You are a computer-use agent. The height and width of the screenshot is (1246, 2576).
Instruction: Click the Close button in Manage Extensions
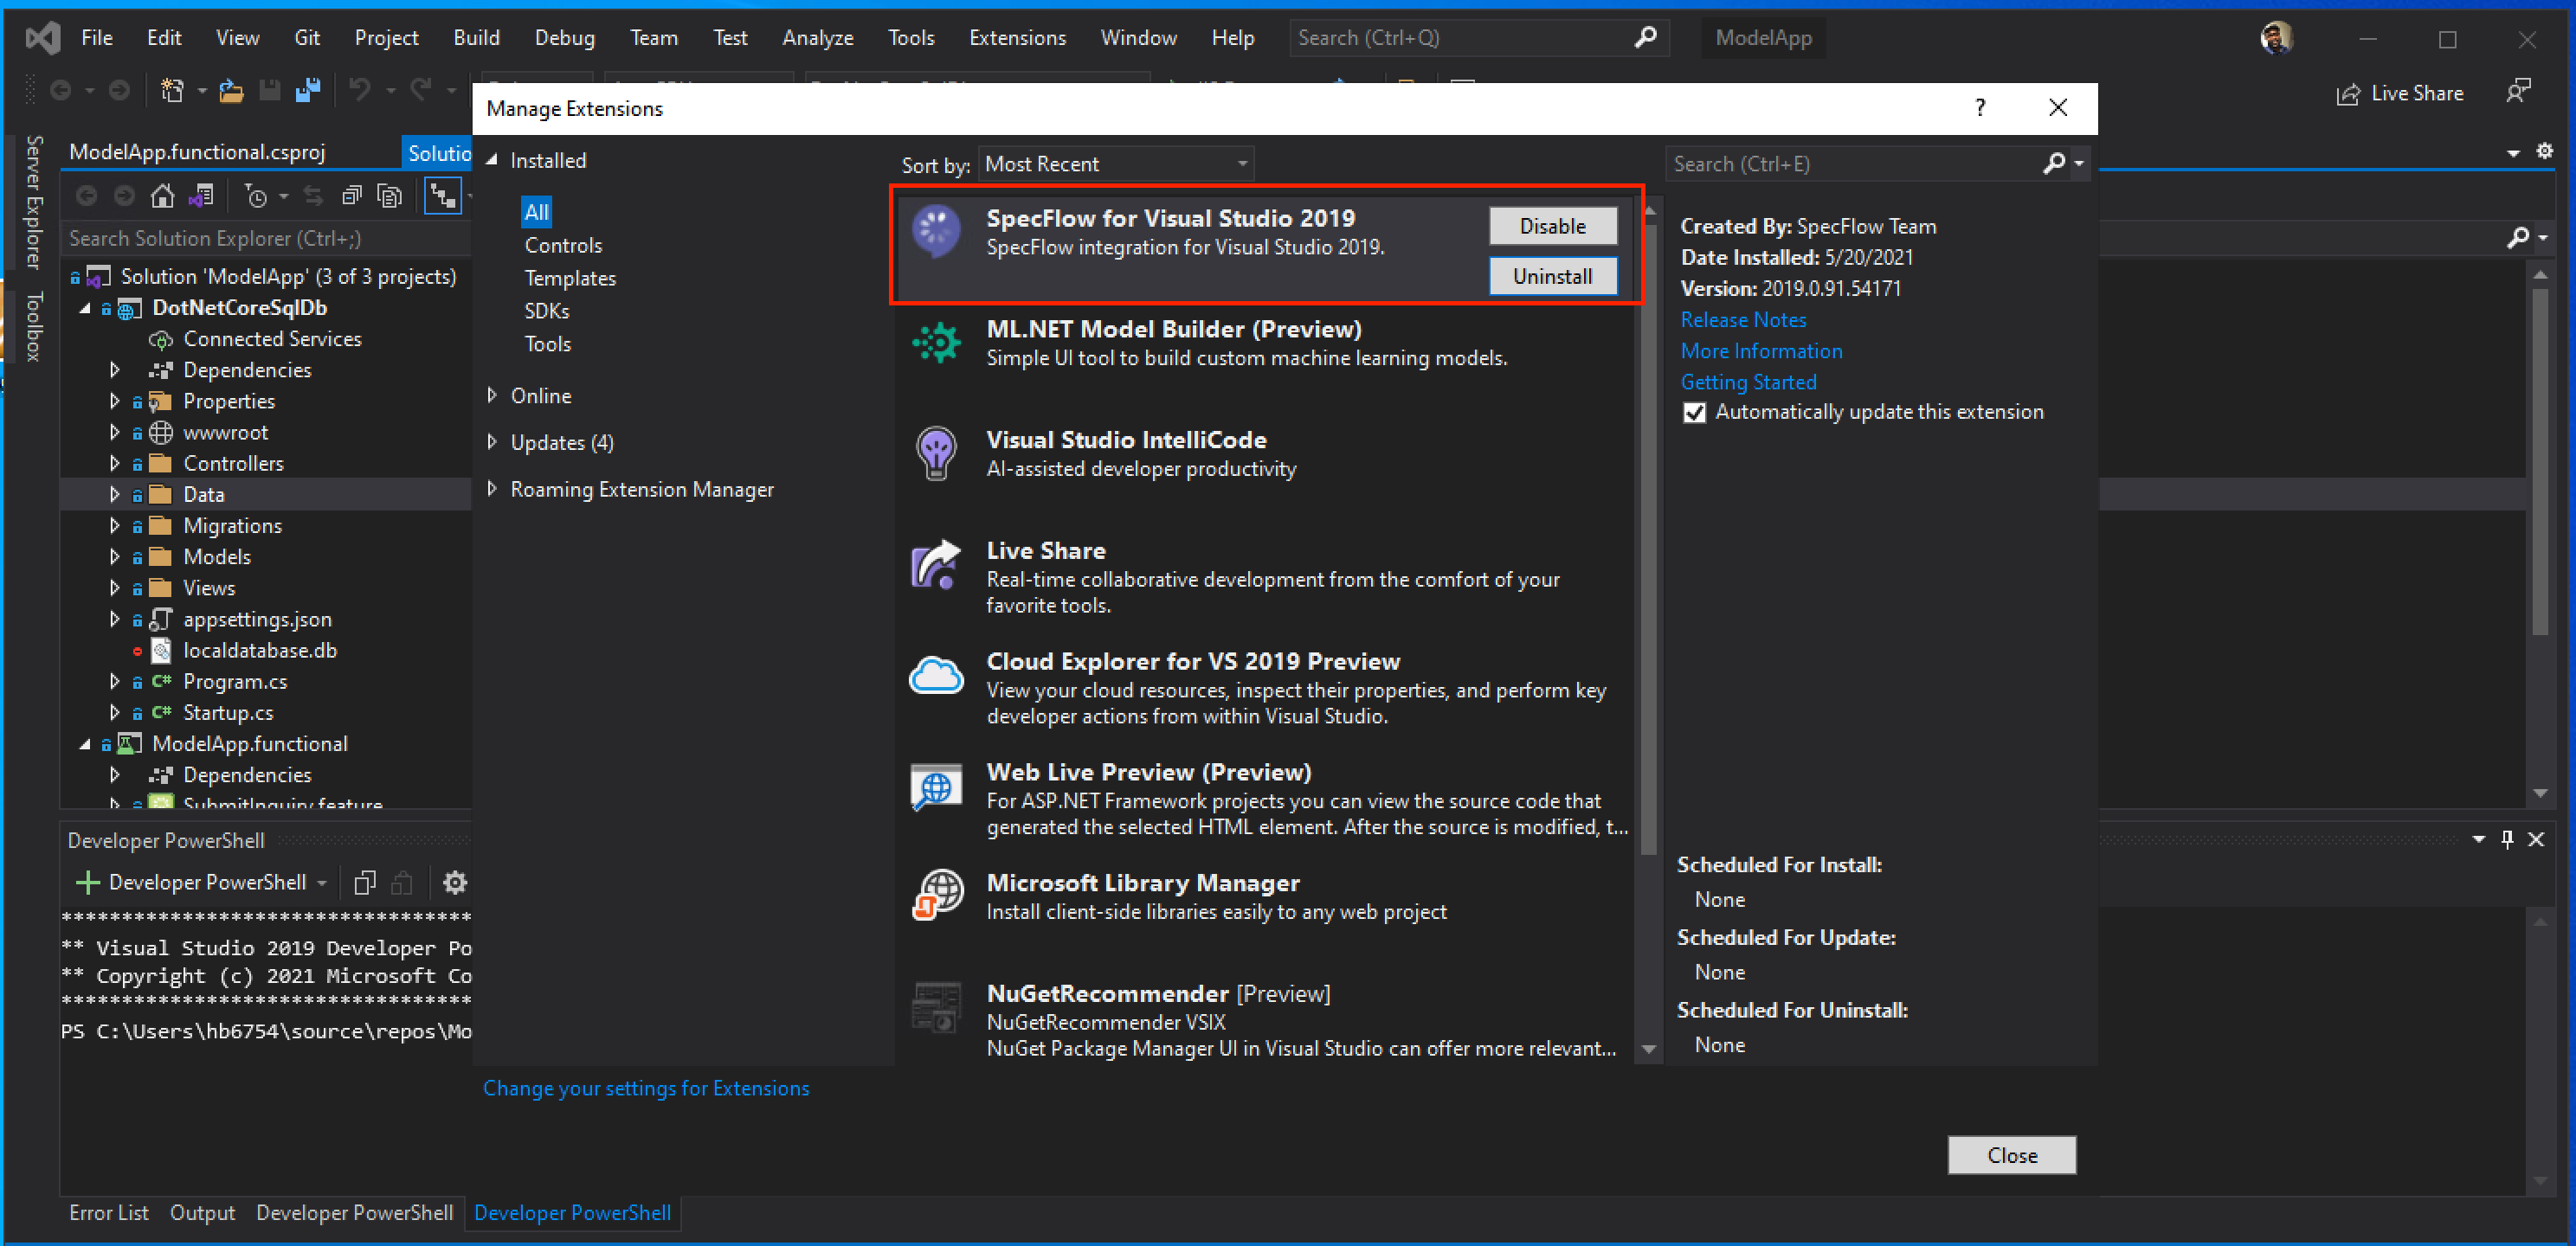(x=2011, y=1155)
